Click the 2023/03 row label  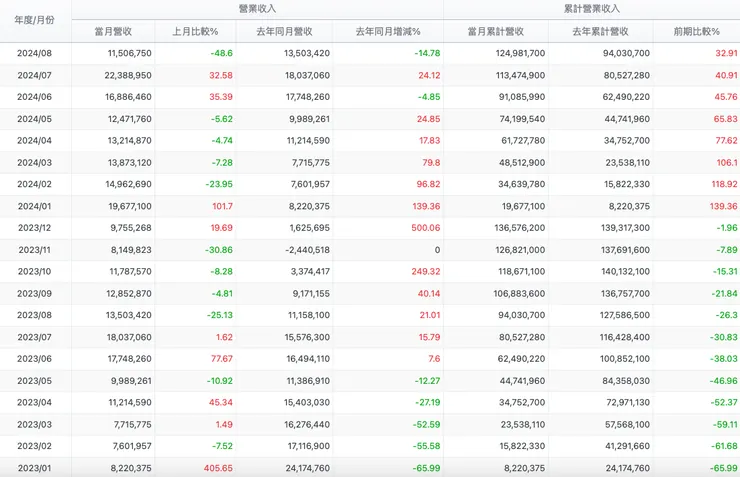(34, 425)
